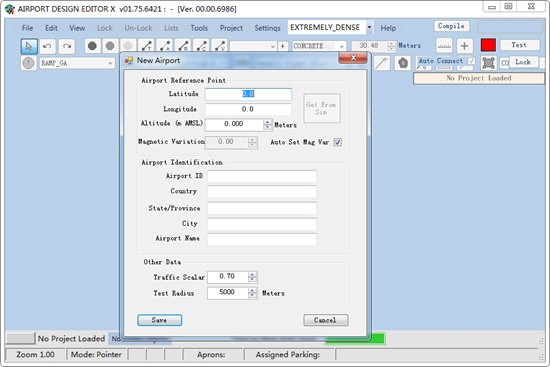The width and height of the screenshot is (550, 367).
Task: Click the ruler measure icon
Action: pos(444,46)
